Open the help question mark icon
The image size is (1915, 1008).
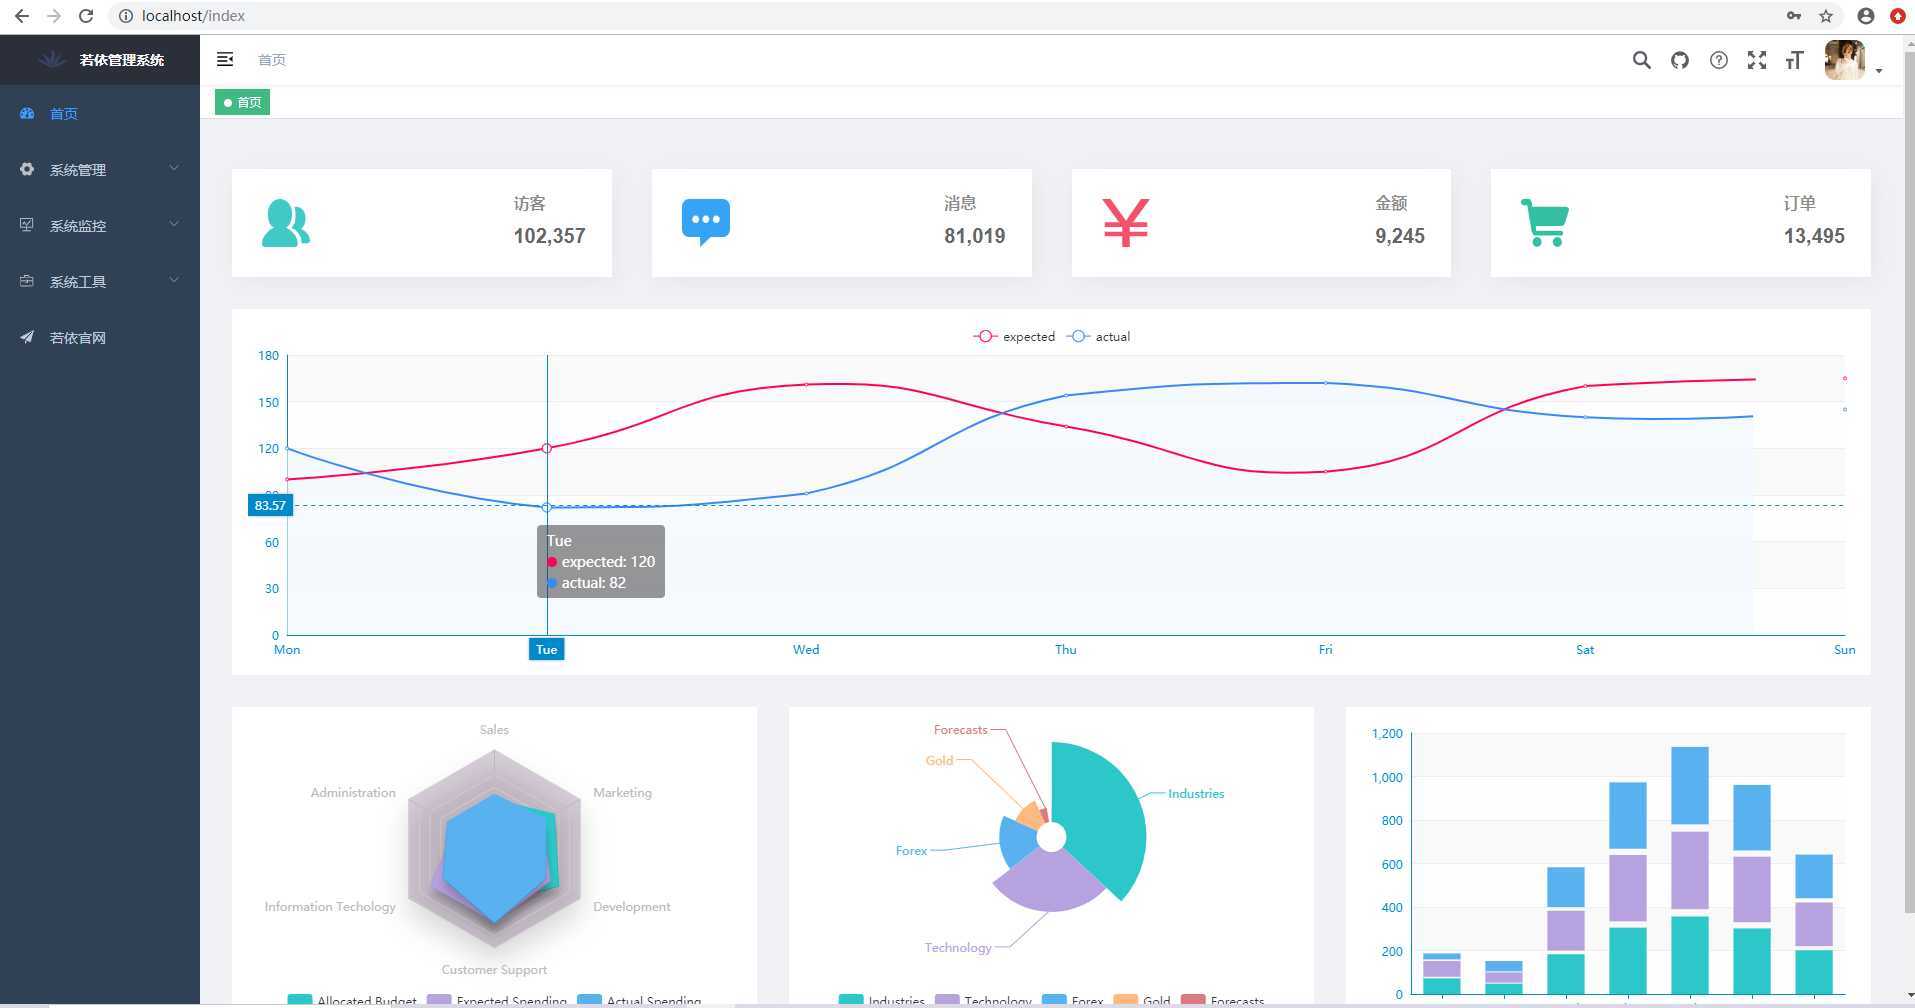pyautogui.click(x=1718, y=60)
